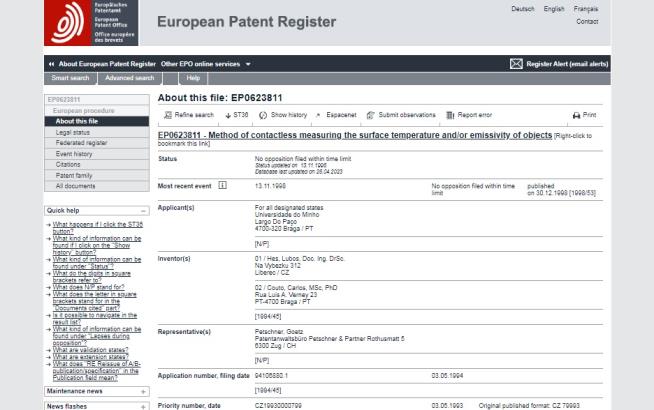
Task: Collapse the Quick help panel
Action: pos(144,210)
